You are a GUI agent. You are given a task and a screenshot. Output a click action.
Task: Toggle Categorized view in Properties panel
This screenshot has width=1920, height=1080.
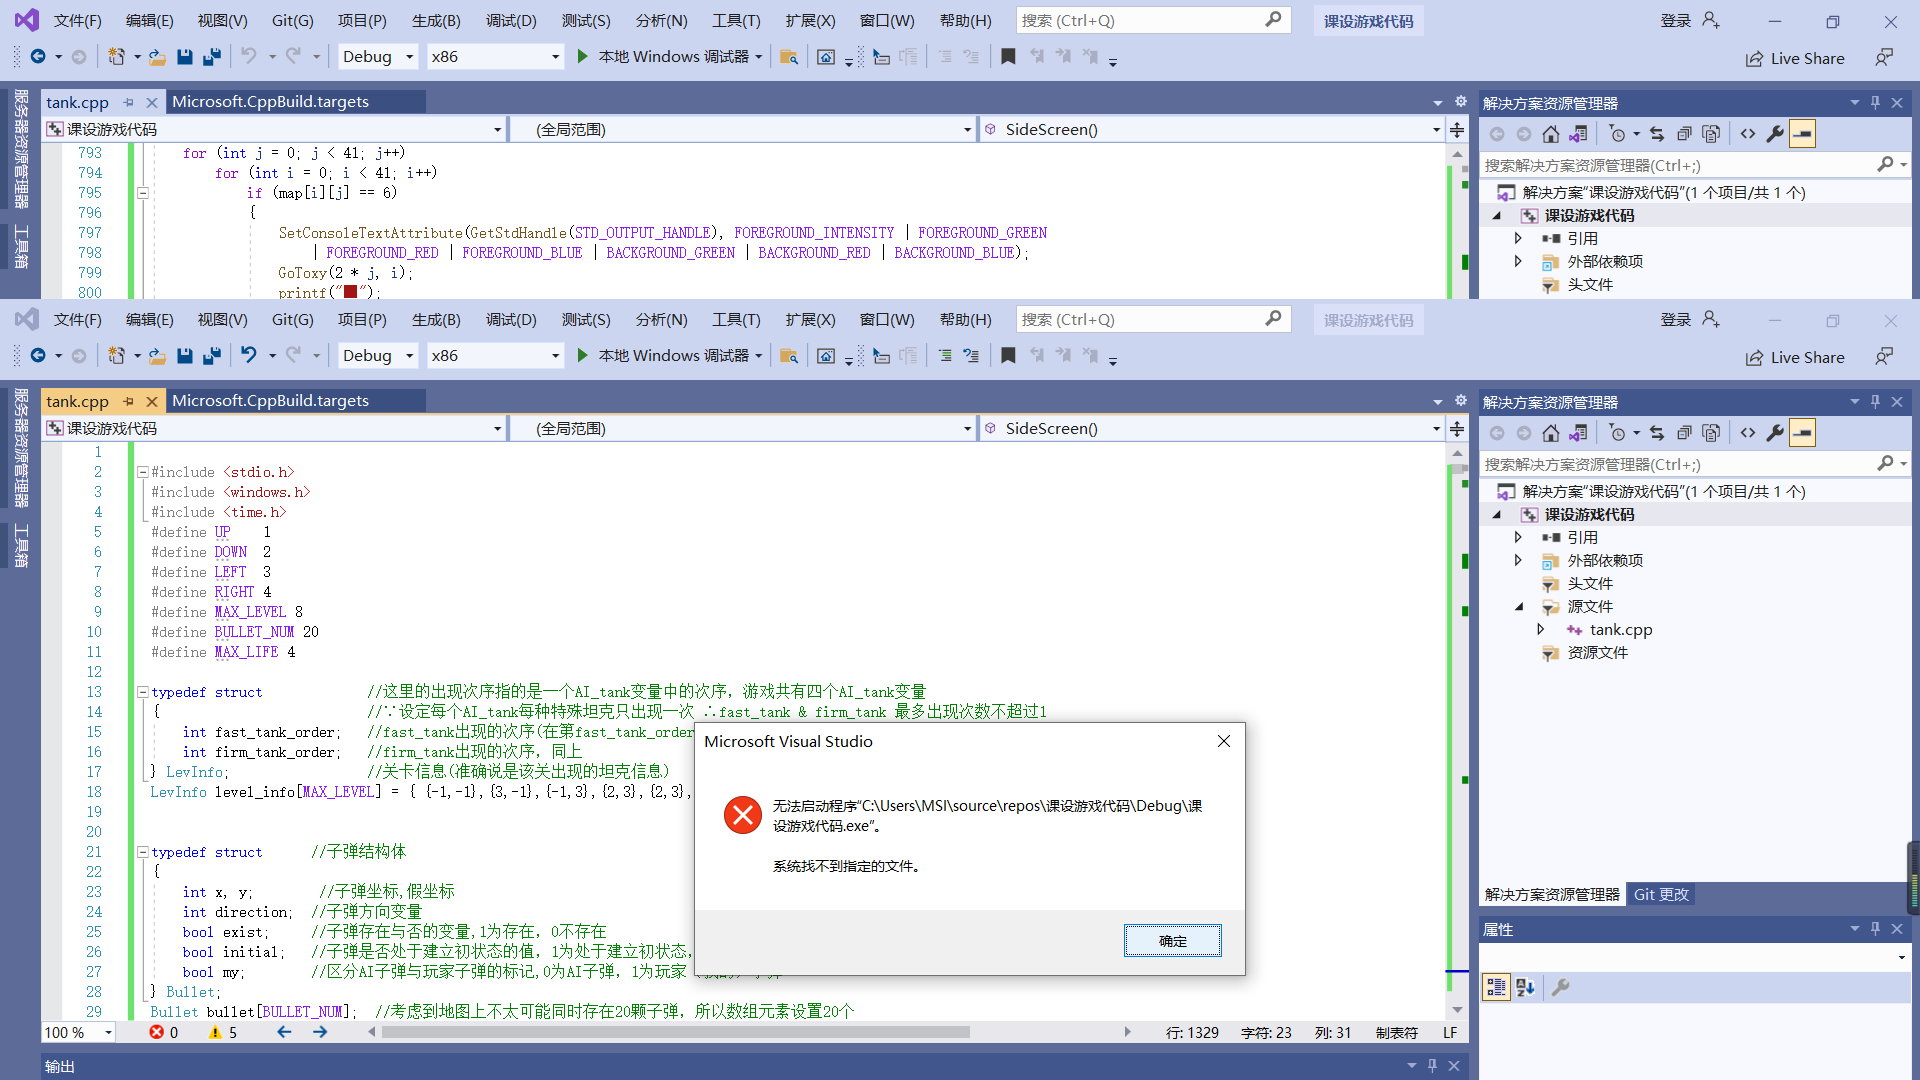click(1496, 988)
